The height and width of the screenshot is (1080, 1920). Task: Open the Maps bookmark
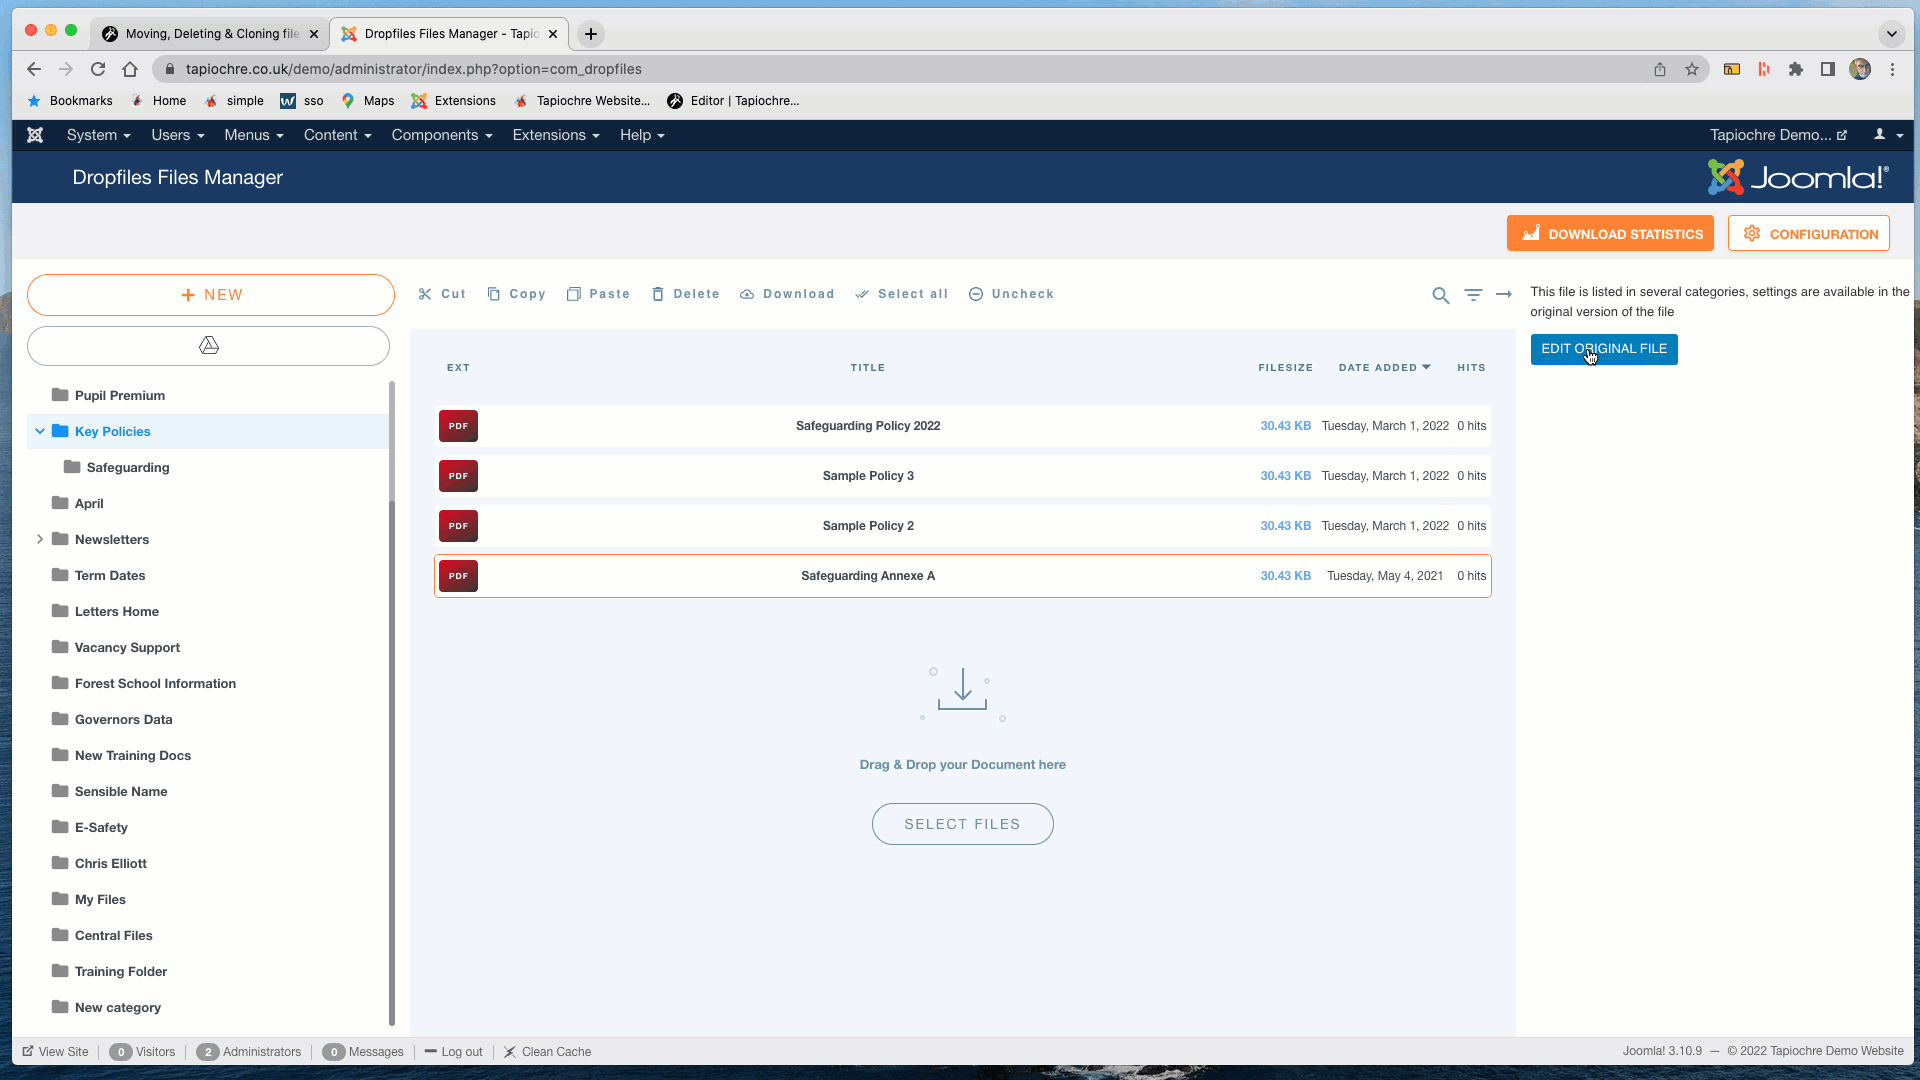pos(368,101)
